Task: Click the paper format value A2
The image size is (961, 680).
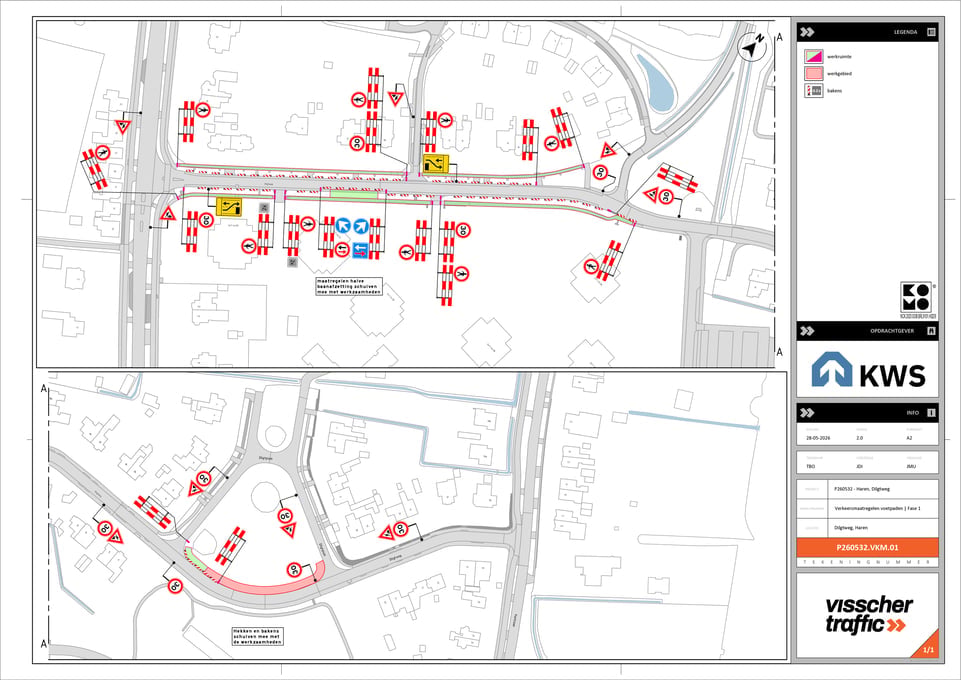Action: (909, 438)
